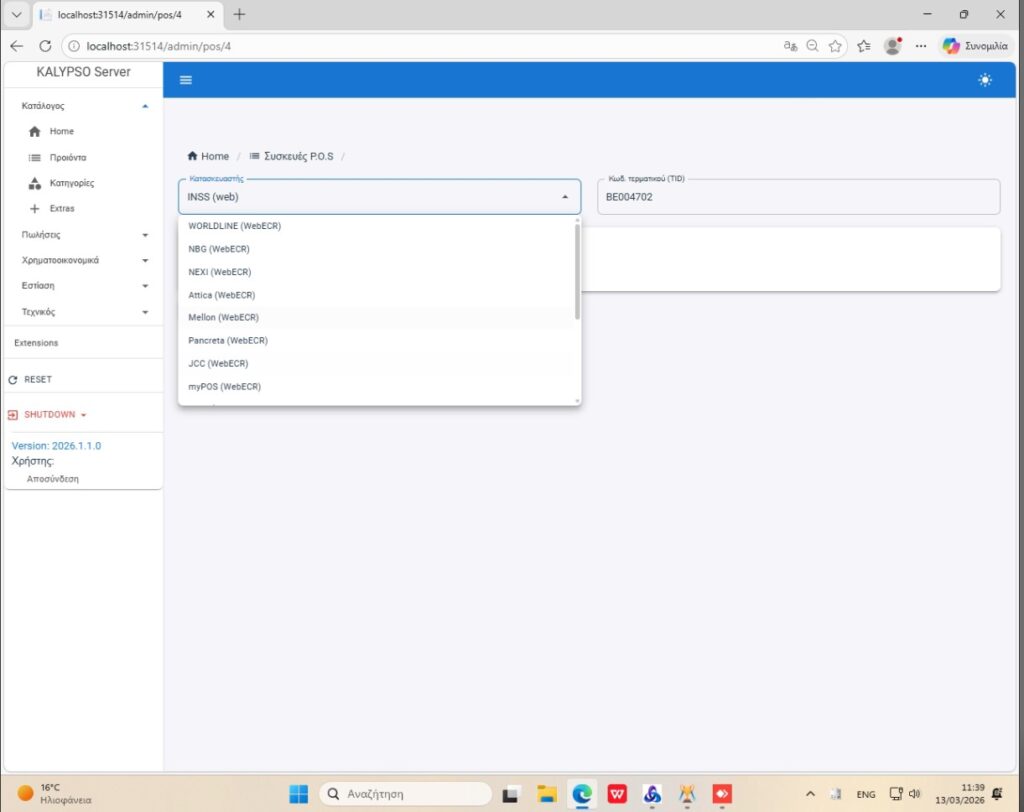Select WORLDLINE (WebECR) from the list

pyautogui.click(x=235, y=226)
